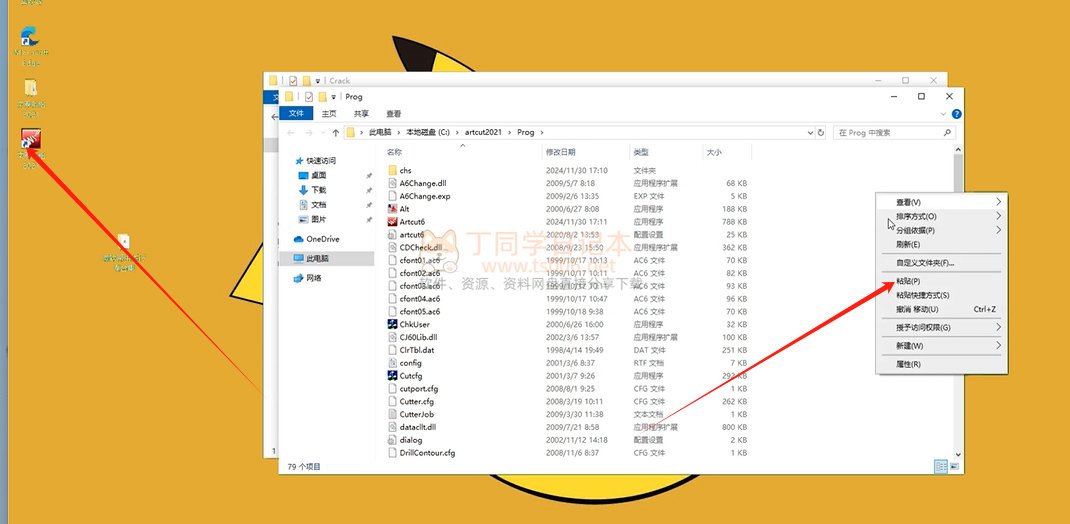The height and width of the screenshot is (524, 1070).
Task: Open the File tab in Prog window
Action: 296,113
